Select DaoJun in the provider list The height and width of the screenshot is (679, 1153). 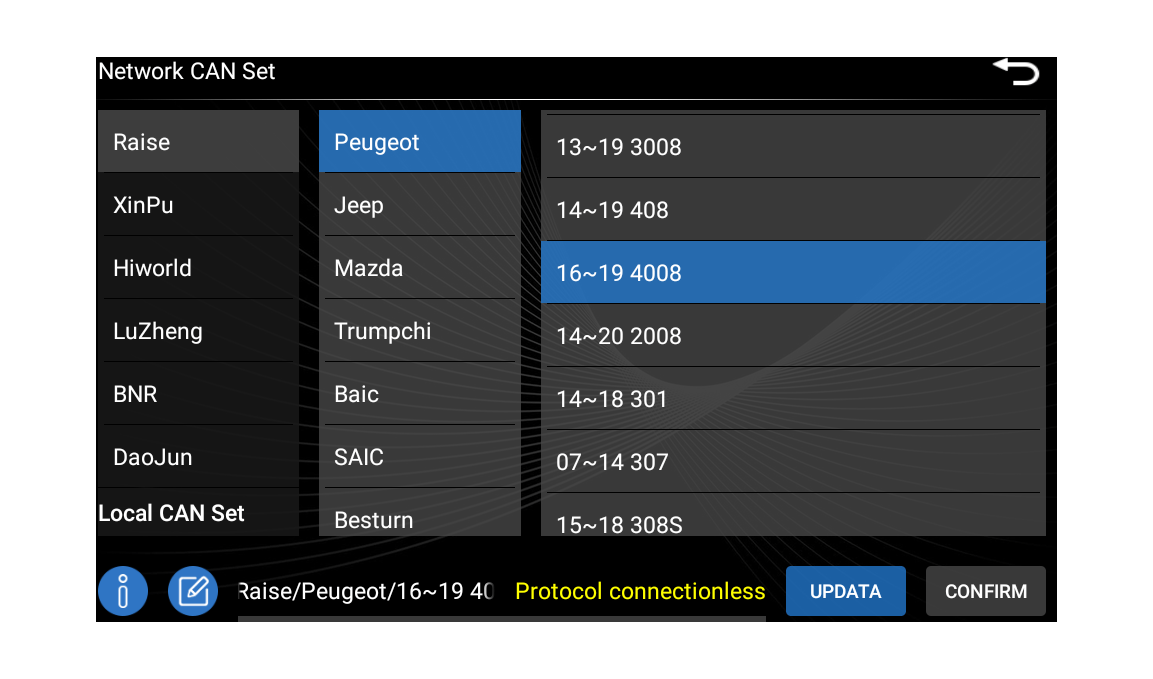(x=198, y=457)
